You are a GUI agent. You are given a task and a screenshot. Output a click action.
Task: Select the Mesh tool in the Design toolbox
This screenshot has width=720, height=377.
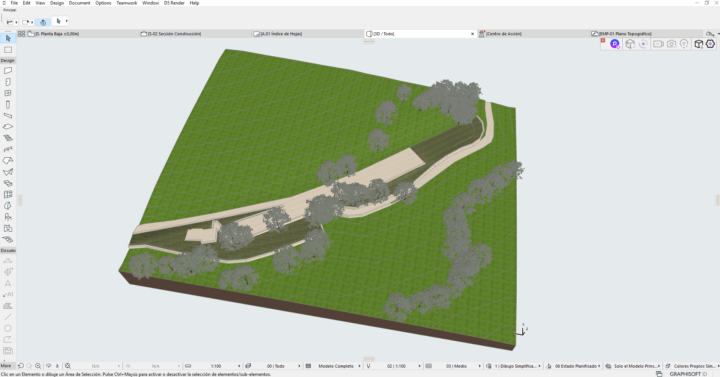[x=8, y=239]
